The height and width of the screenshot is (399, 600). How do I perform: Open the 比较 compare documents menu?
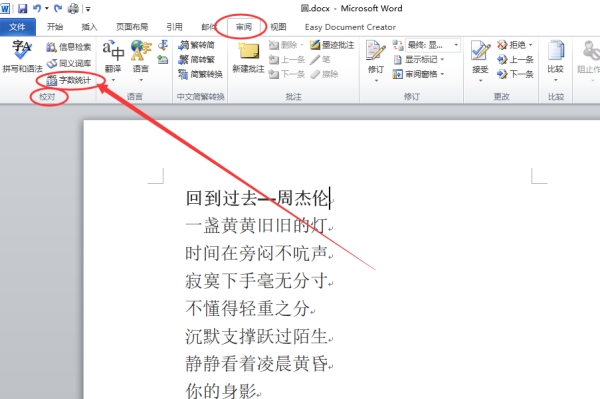point(556,61)
